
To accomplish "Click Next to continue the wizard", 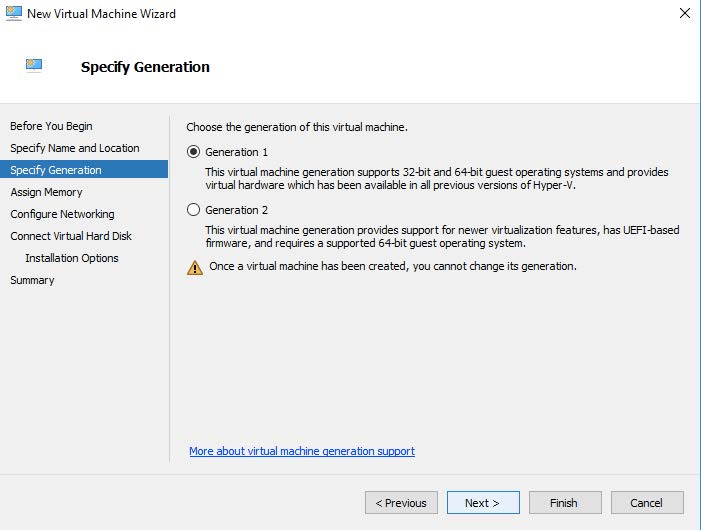I will (x=482, y=503).
